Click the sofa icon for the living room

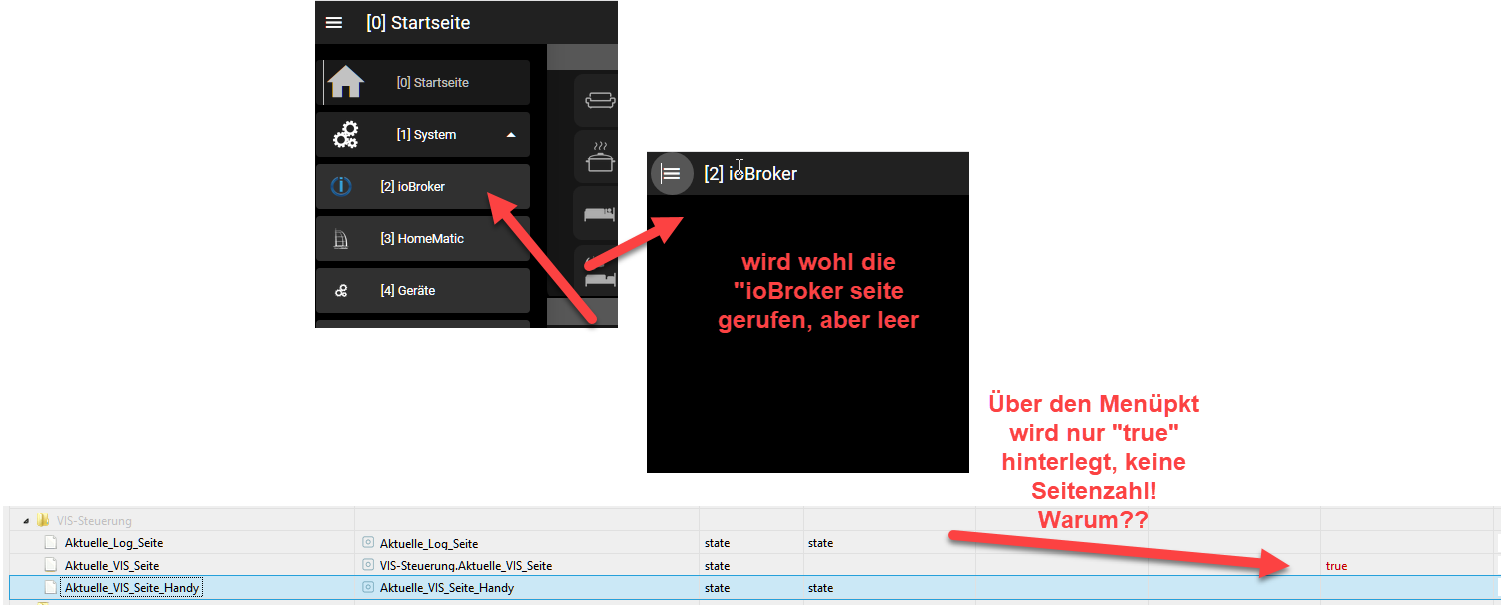(600, 100)
